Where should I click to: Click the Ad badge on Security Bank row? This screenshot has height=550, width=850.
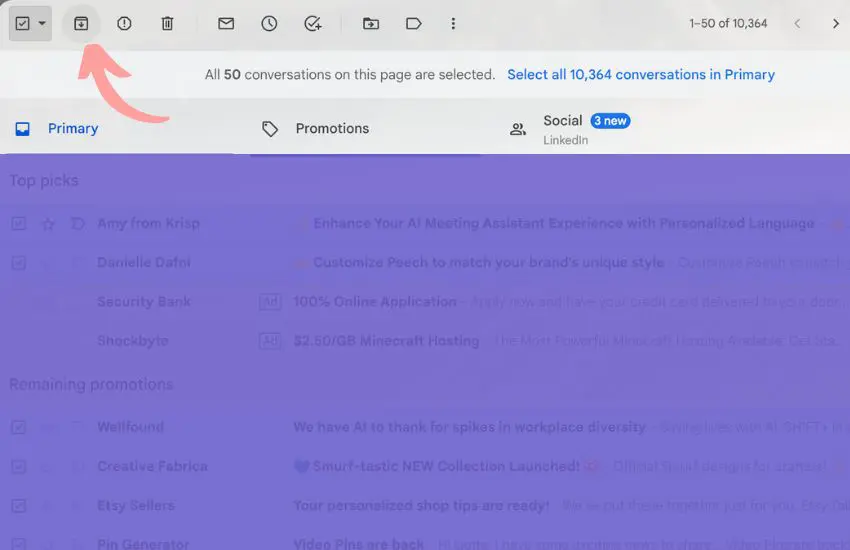270,302
